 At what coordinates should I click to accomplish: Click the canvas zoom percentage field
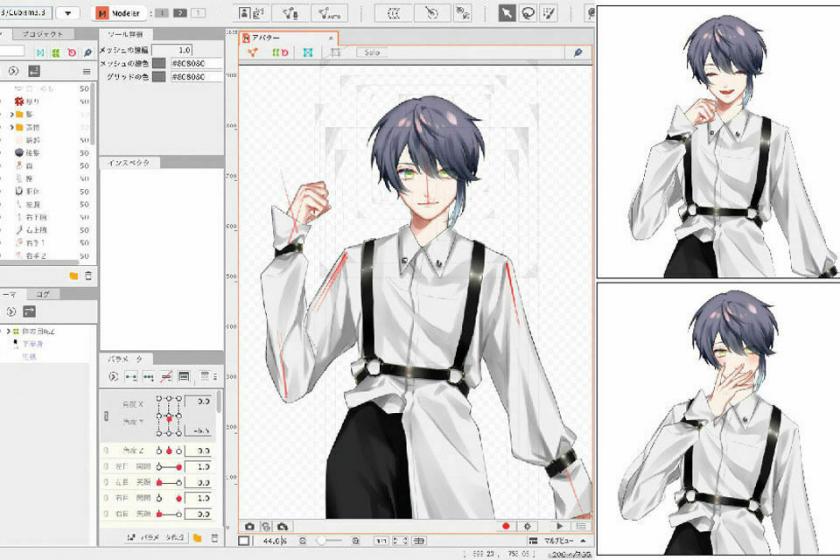pyautogui.click(x=275, y=541)
